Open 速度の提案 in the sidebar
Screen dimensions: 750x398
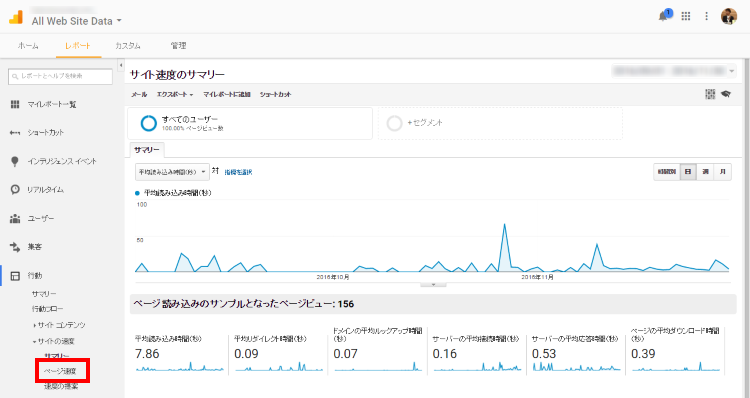[x=61, y=386]
